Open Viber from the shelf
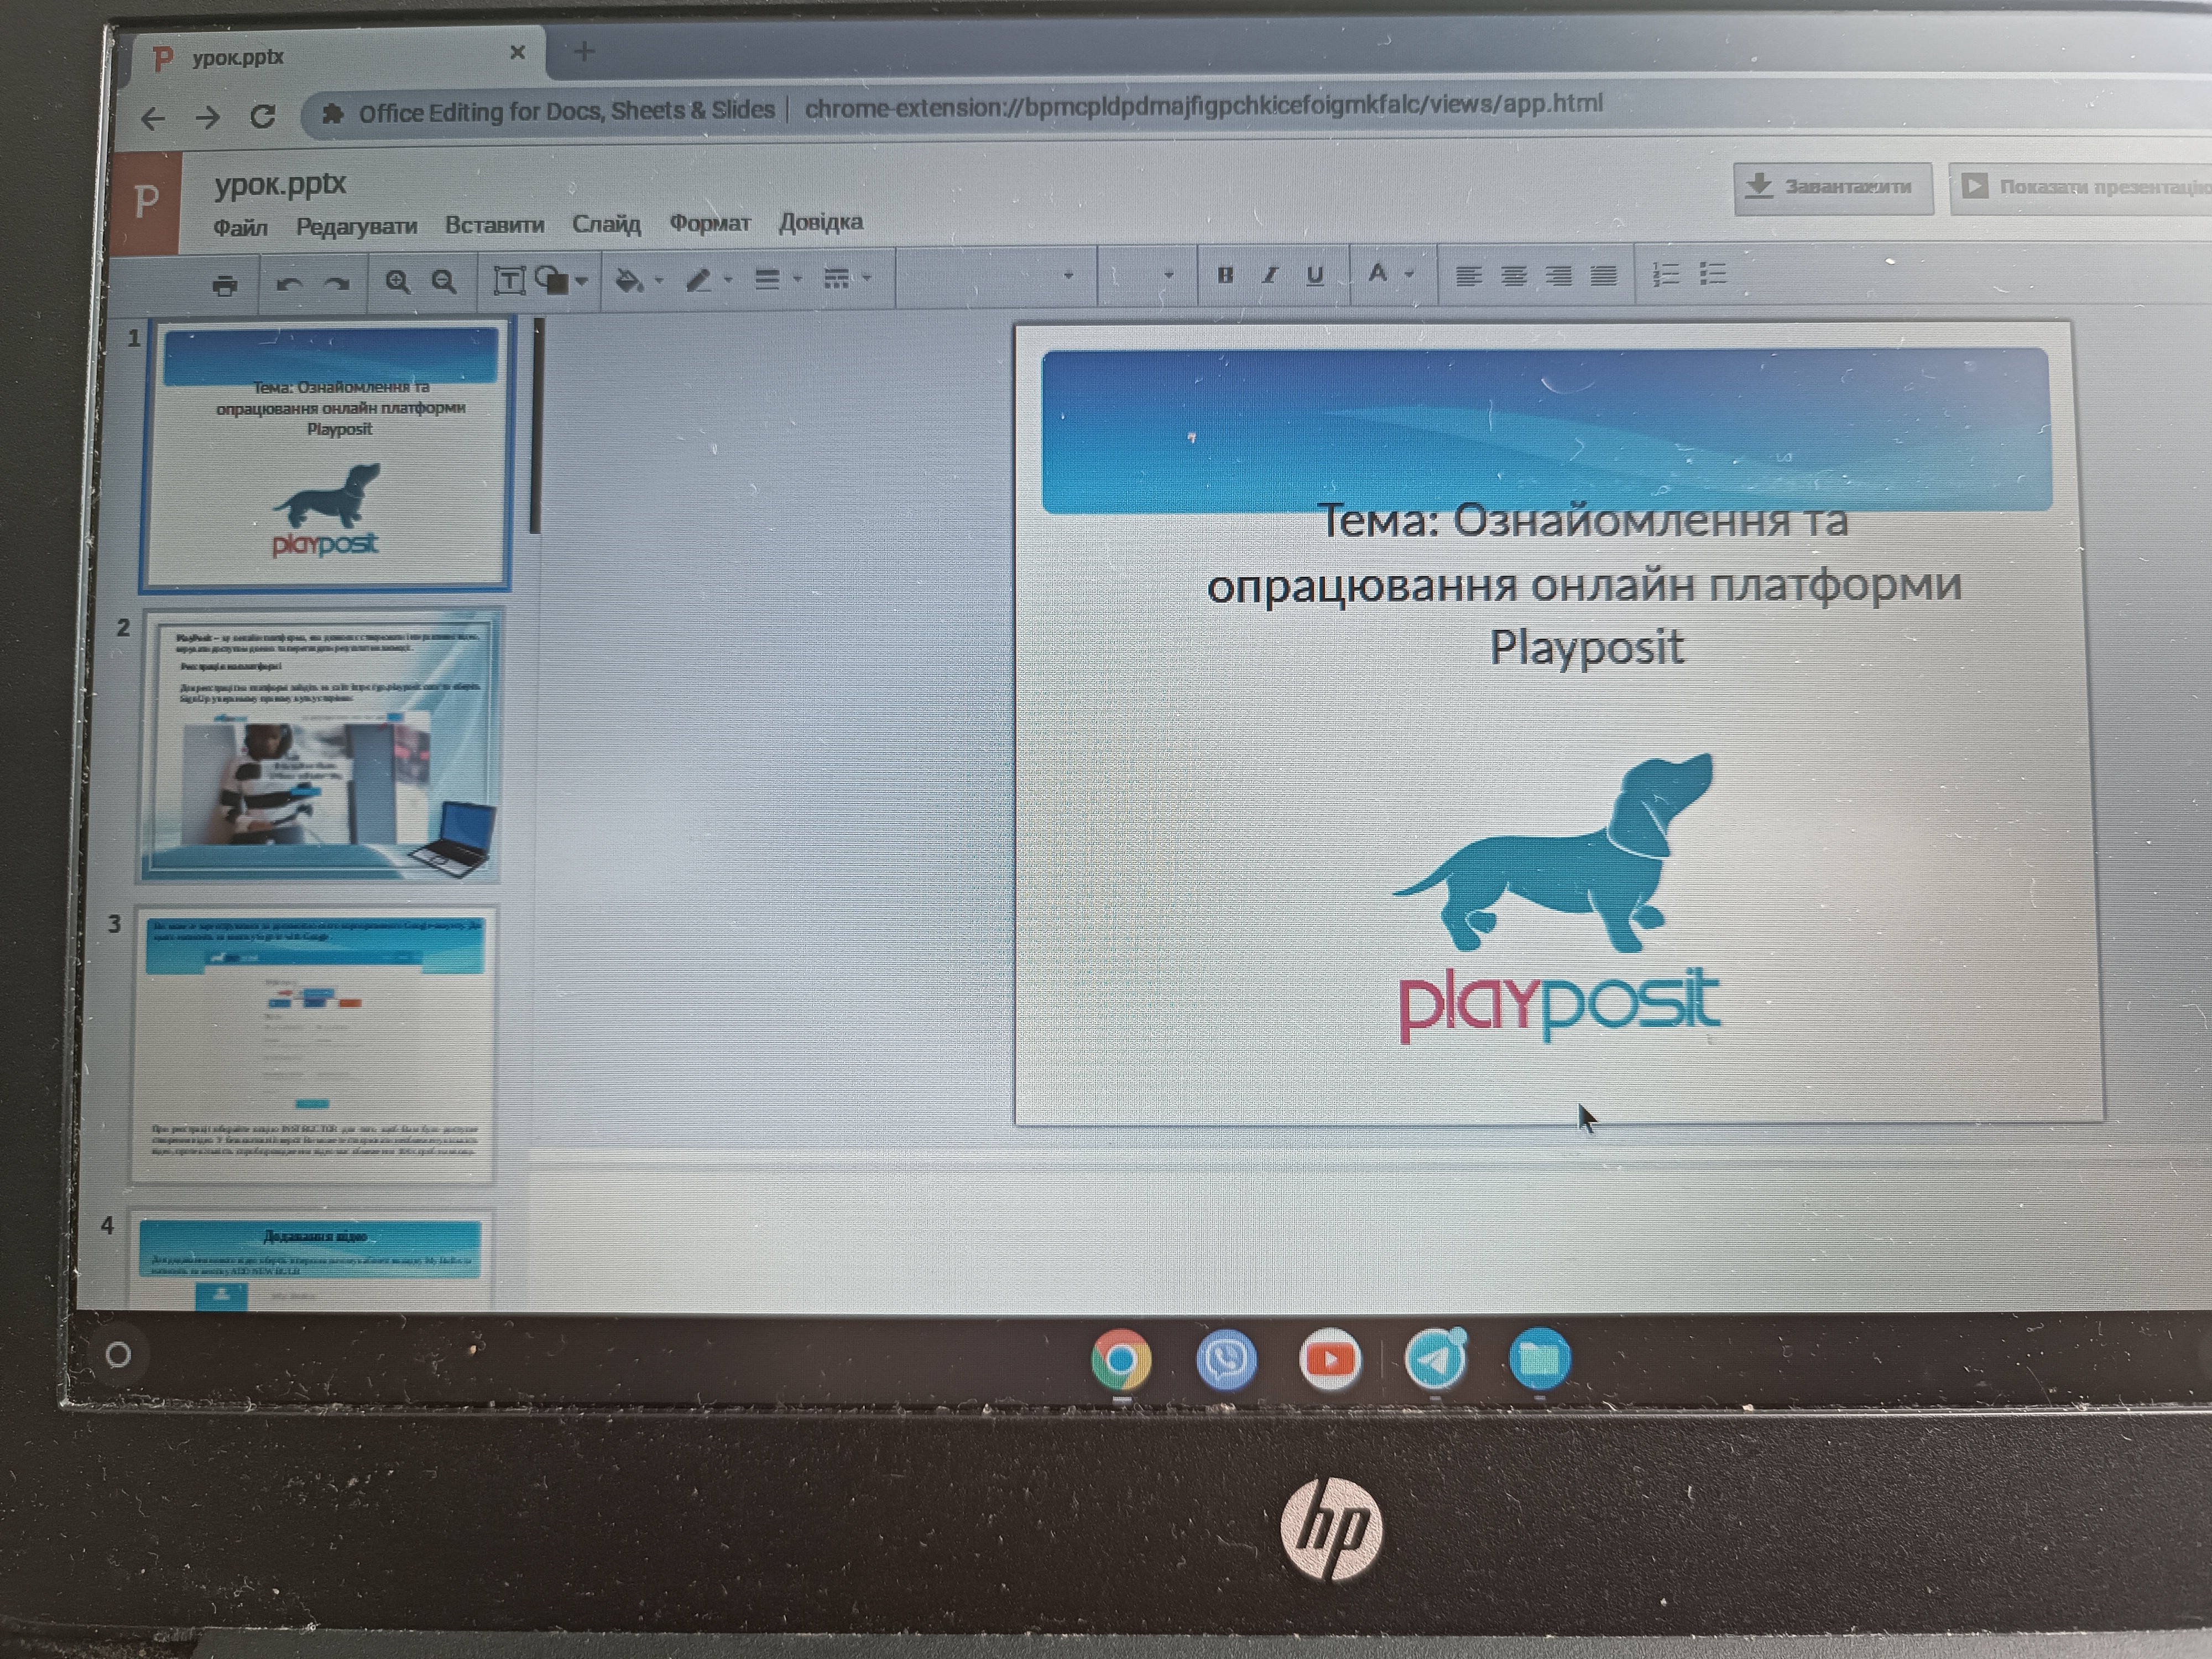This screenshot has height=1659, width=2212. (x=1226, y=1360)
